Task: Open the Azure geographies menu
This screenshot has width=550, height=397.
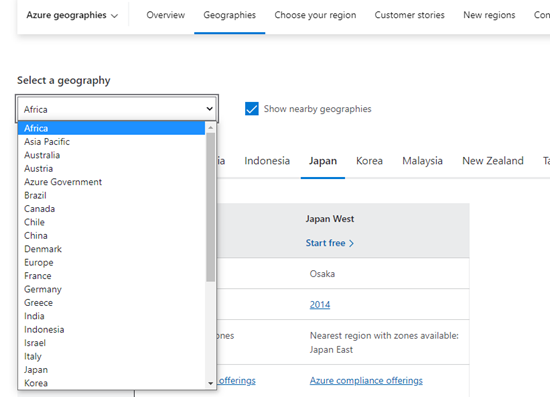Action: (x=72, y=15)
